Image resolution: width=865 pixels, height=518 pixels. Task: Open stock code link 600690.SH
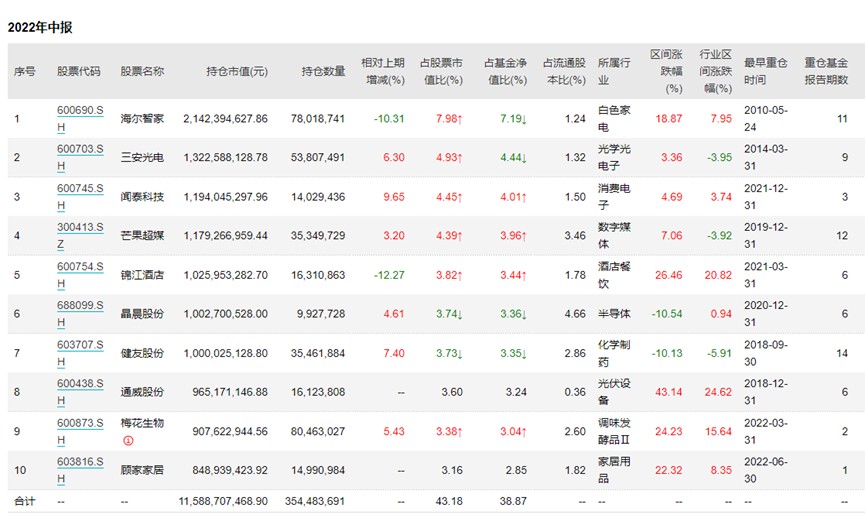[x=79, y=118]
